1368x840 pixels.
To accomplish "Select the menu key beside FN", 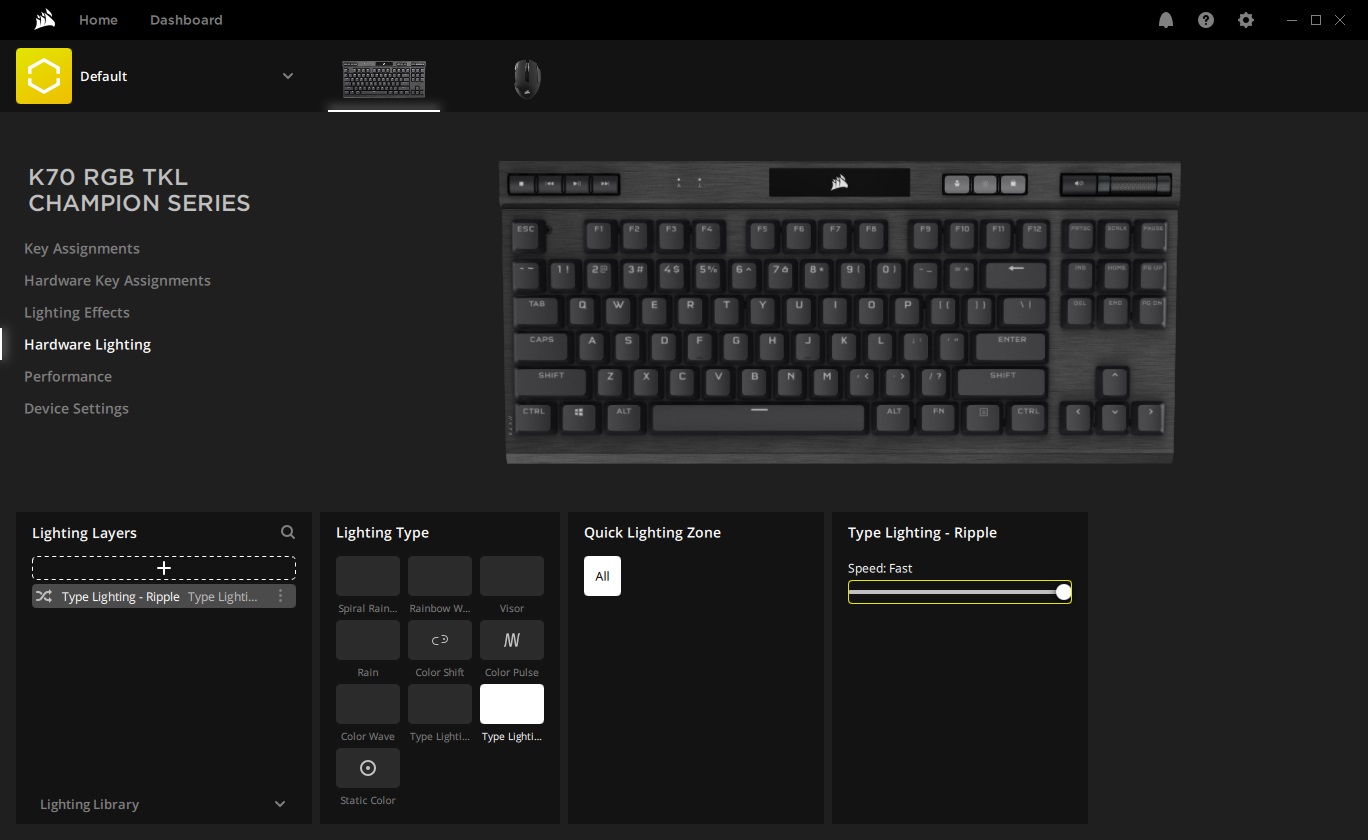I will tap(983, 417).
